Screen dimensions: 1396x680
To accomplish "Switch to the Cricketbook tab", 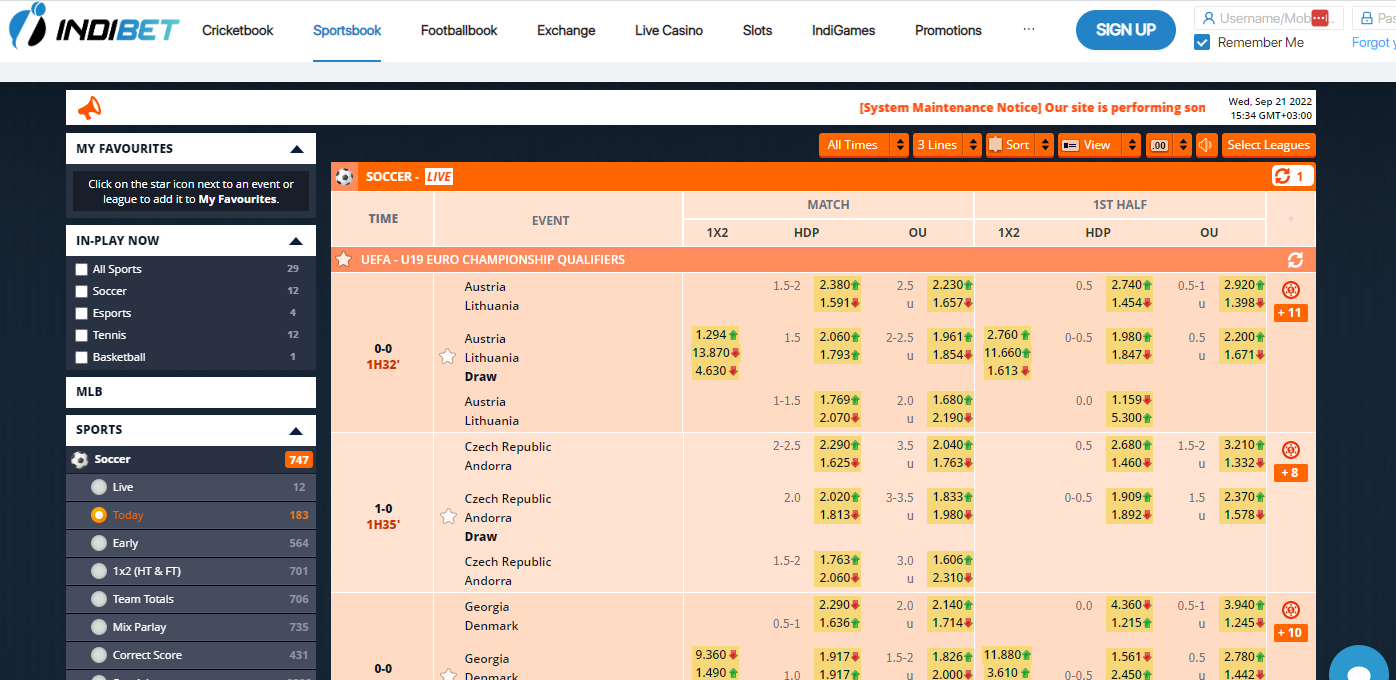I will 238,30.
